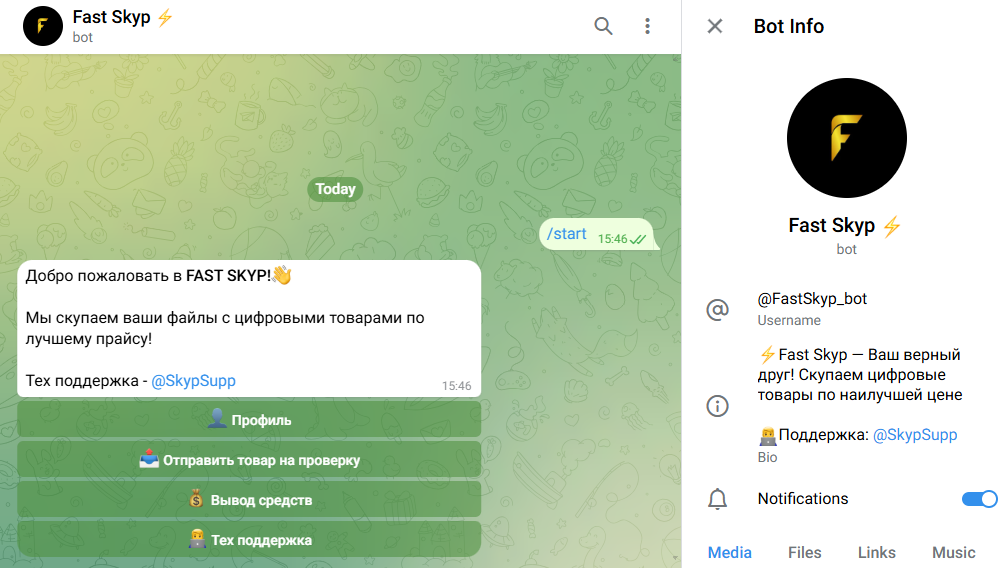Open @SkypSupp link in welcome message
Image resolution: width=1005 pixels, height=568 pixels.
point(194,381)
